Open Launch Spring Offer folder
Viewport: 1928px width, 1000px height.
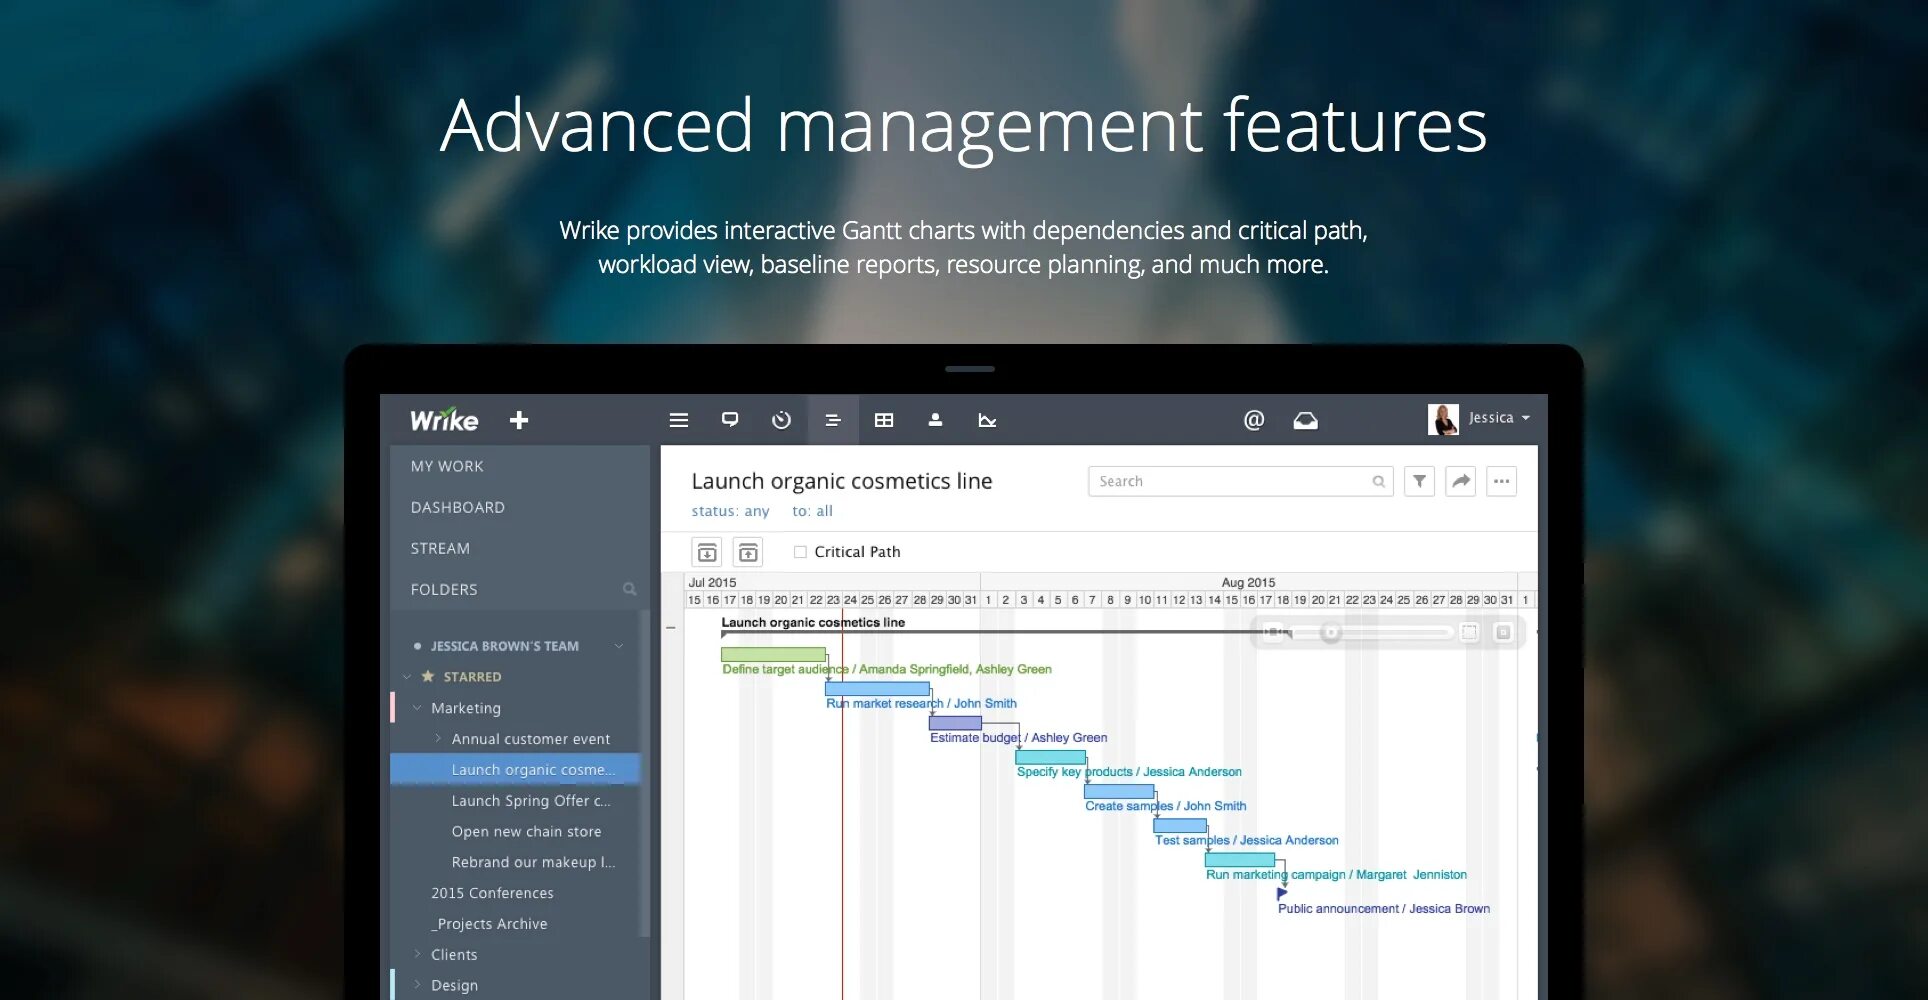coord(530,801)
